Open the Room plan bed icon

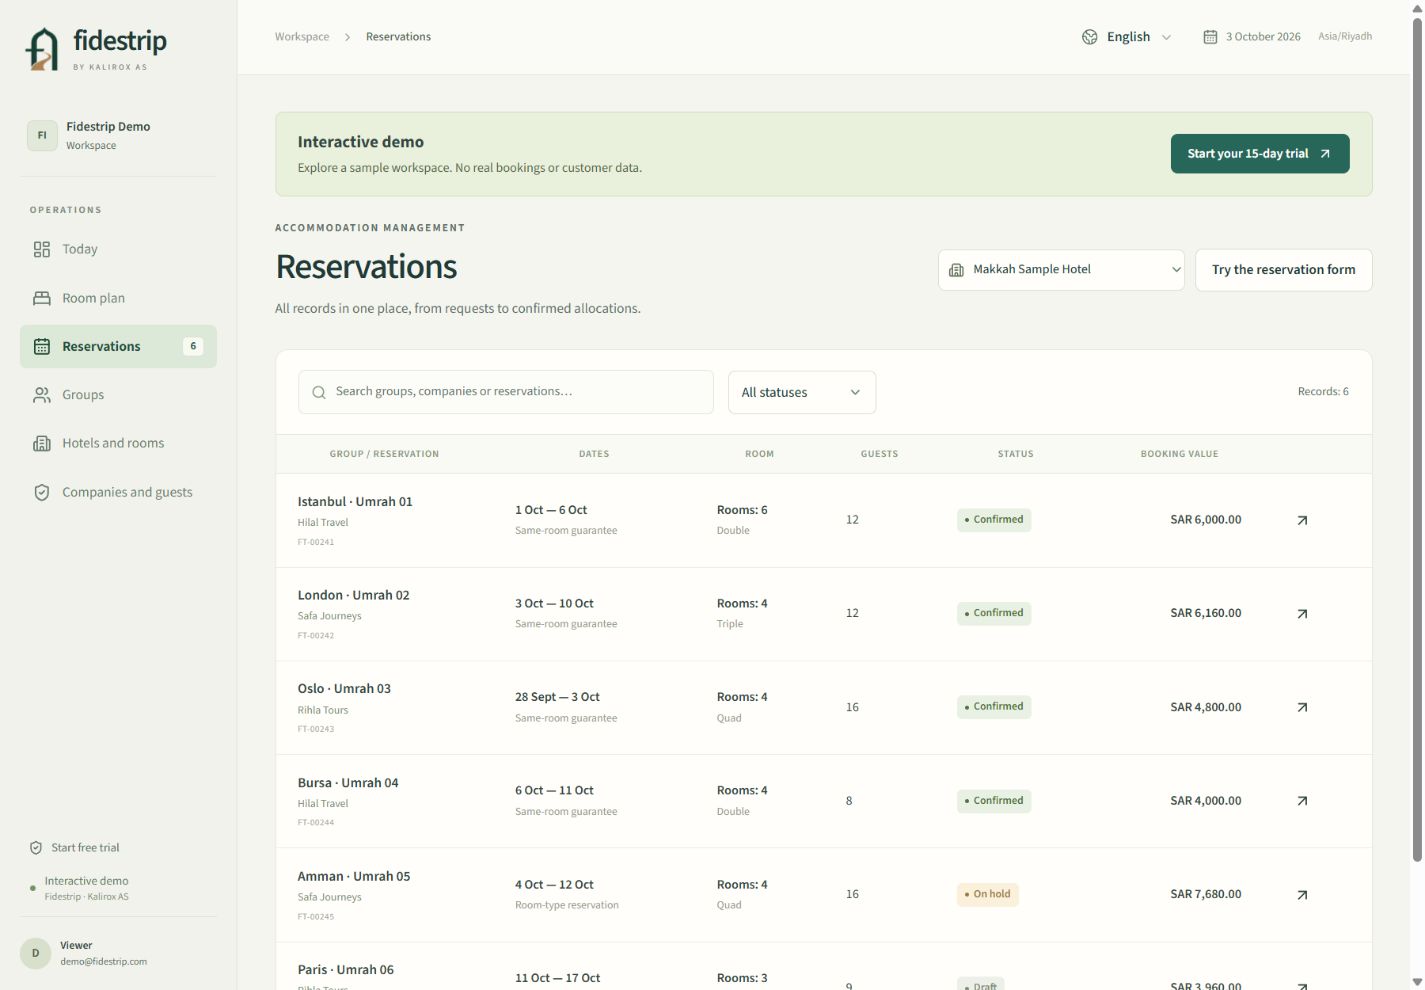coord(41,298)
